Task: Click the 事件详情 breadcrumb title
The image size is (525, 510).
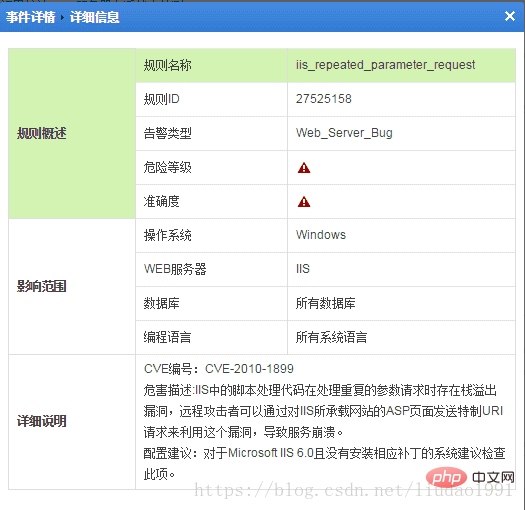Action: click(30, 17)
